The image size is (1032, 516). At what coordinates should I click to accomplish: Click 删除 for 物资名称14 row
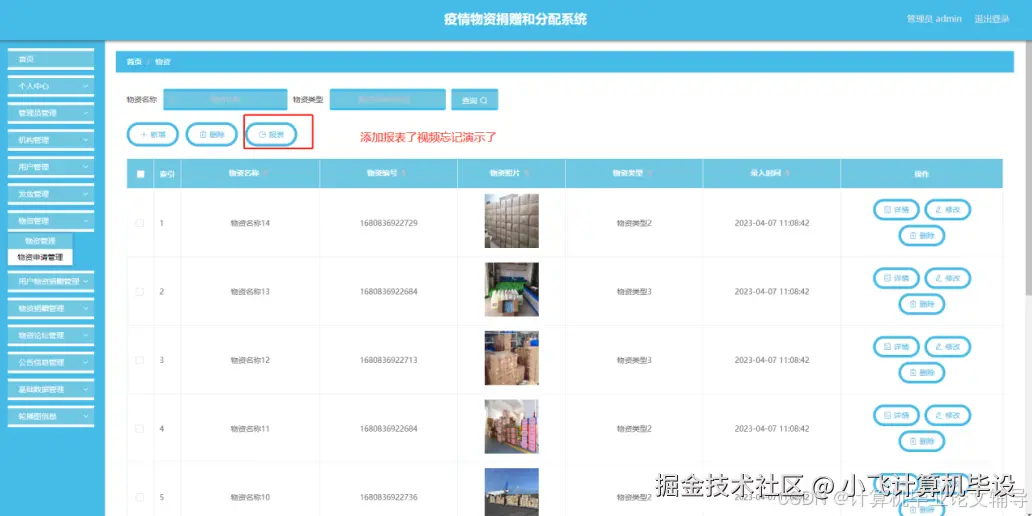pos(922,236)
